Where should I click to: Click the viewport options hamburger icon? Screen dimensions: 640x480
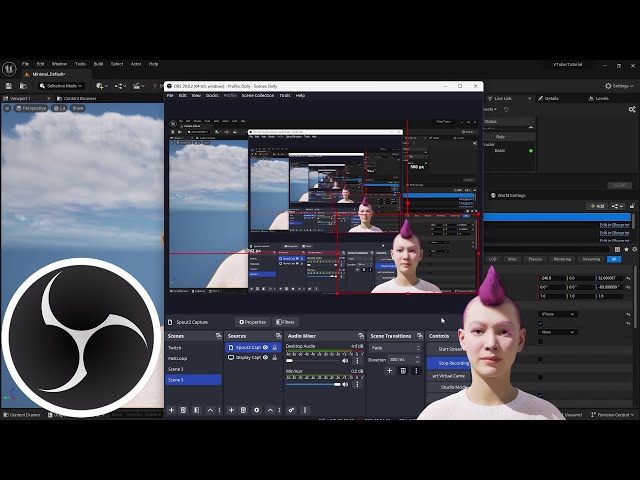tap(7, 108)
